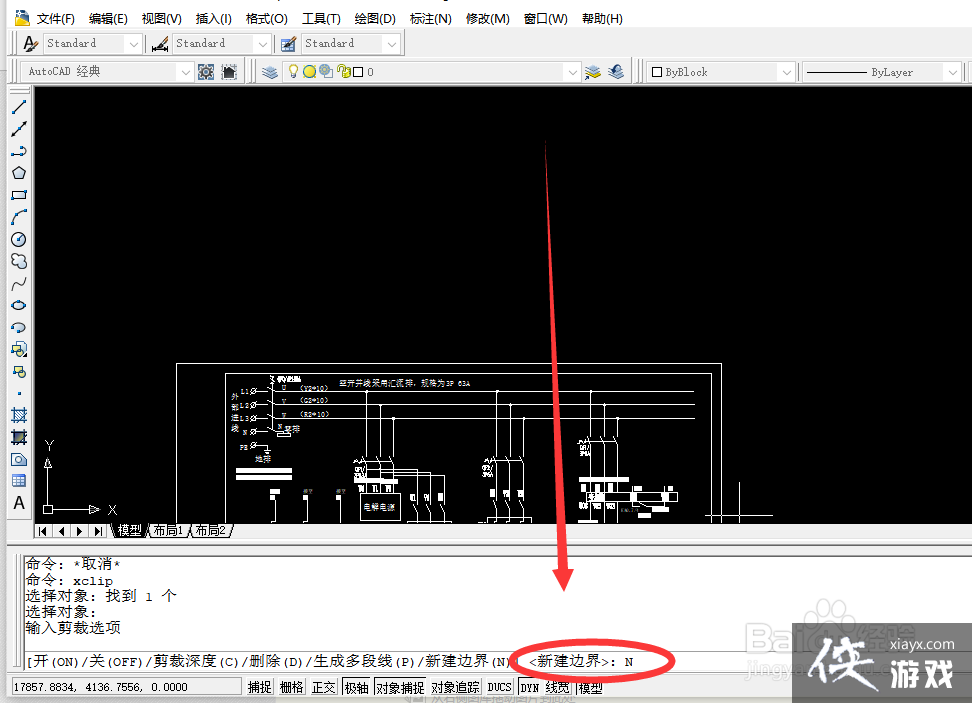Select the Line tool
The height and width of the screenshot is (703, 972).
pyautogui.click(x=18, y=107)
